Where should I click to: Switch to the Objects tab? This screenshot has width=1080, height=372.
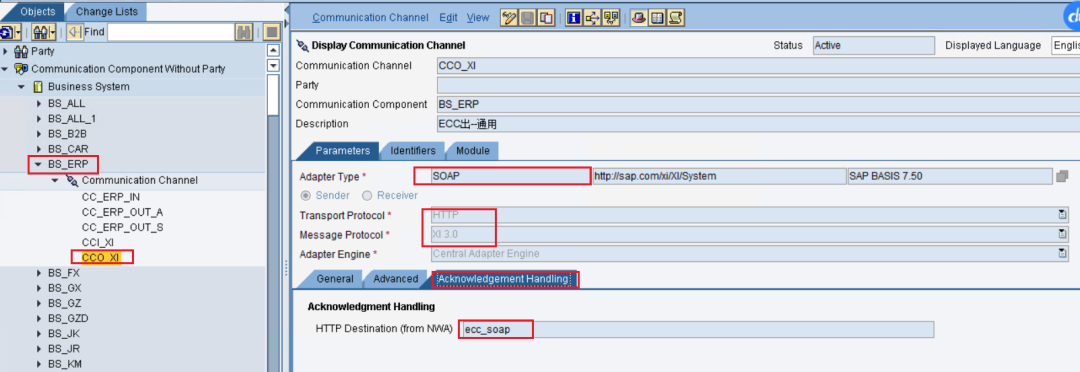(37, 11)
